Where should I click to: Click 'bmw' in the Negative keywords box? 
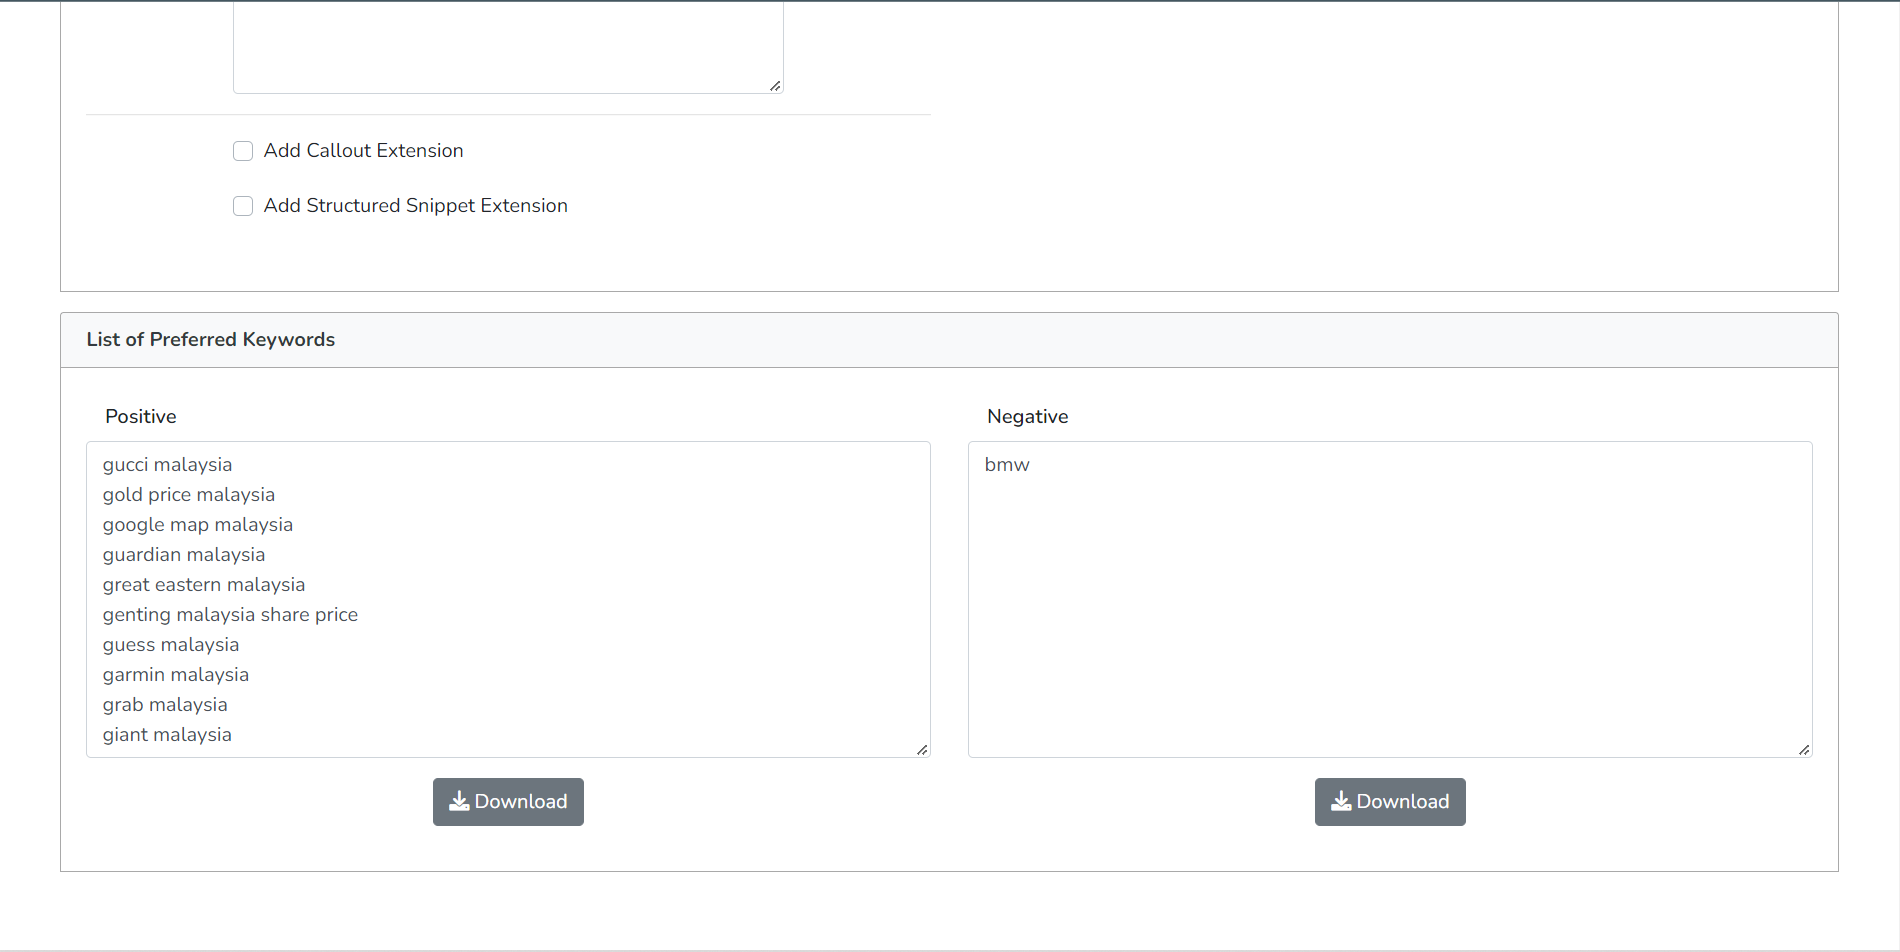pos(1006,465)
